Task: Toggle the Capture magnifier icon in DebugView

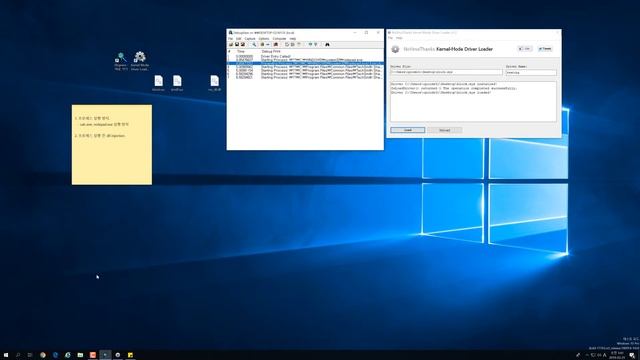Action: coord(254,44)
